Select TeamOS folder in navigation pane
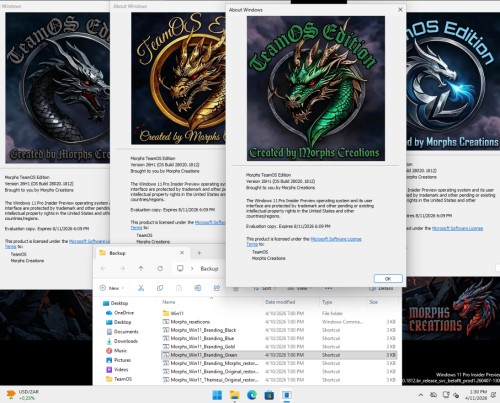Viewport: 500px width, 403px height. pyautogui.click(x=119, y=379)
